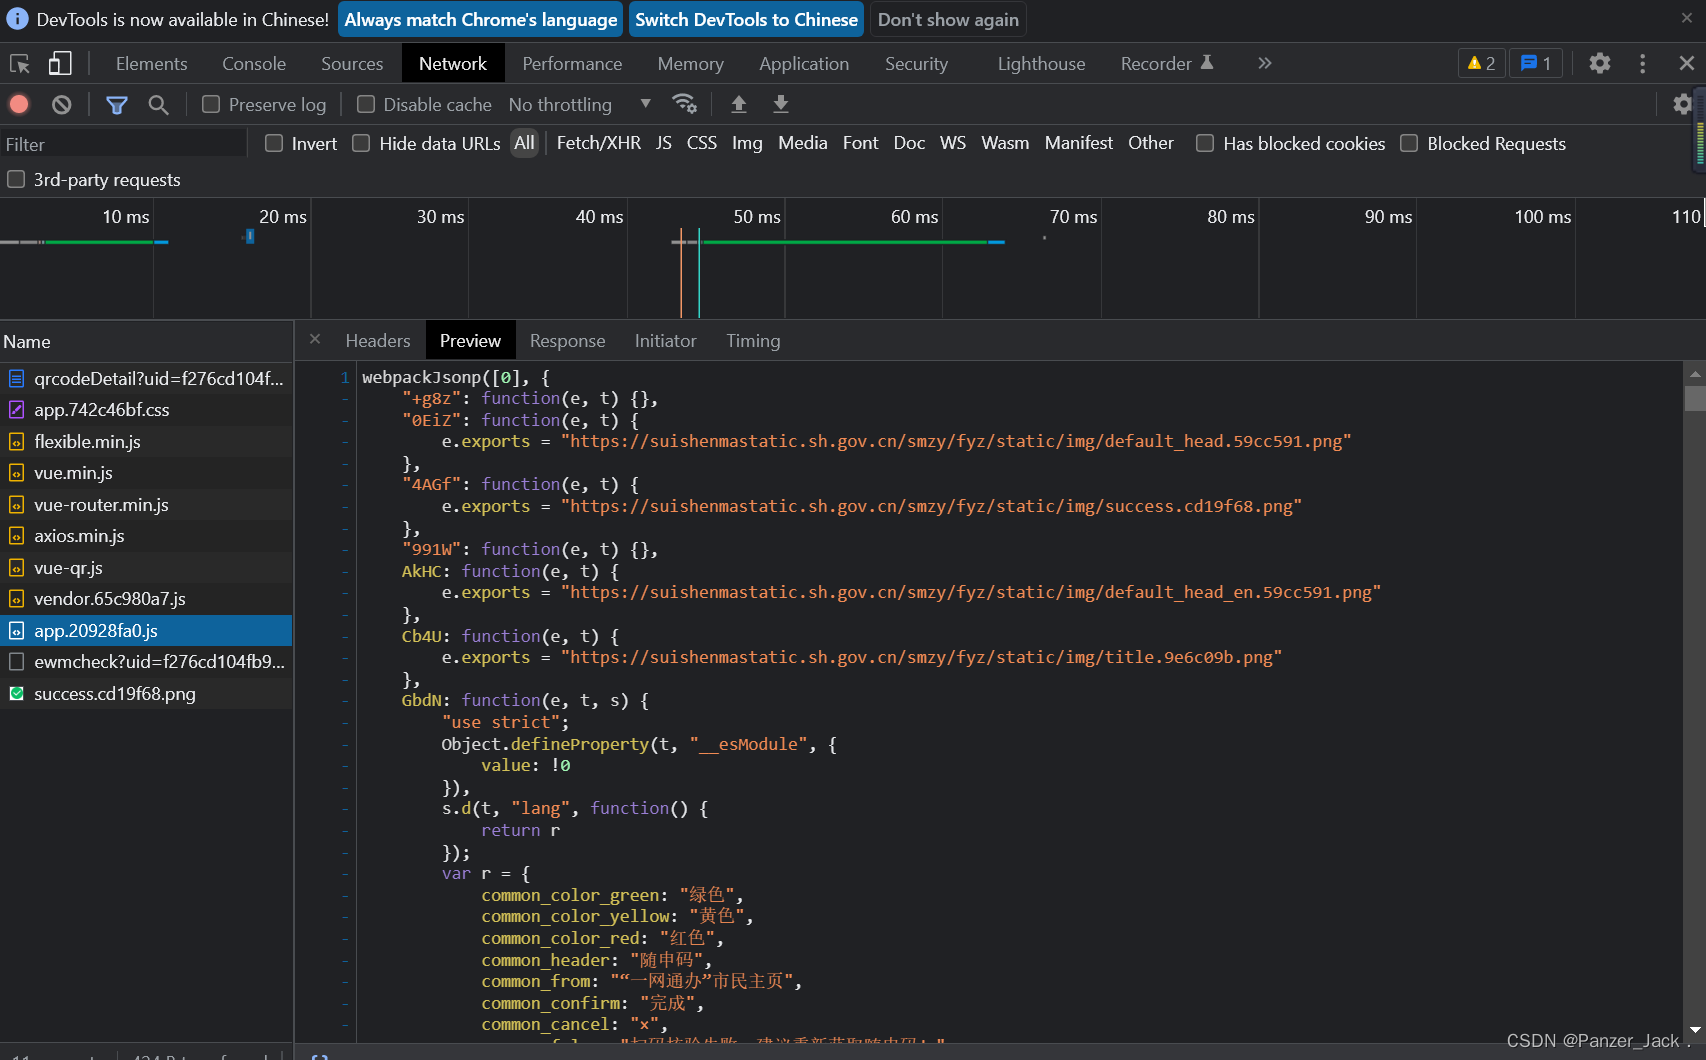Toggle the Invert filter checkbox
Viewport: 1706px width, 1060px height.
coord(274,143)
